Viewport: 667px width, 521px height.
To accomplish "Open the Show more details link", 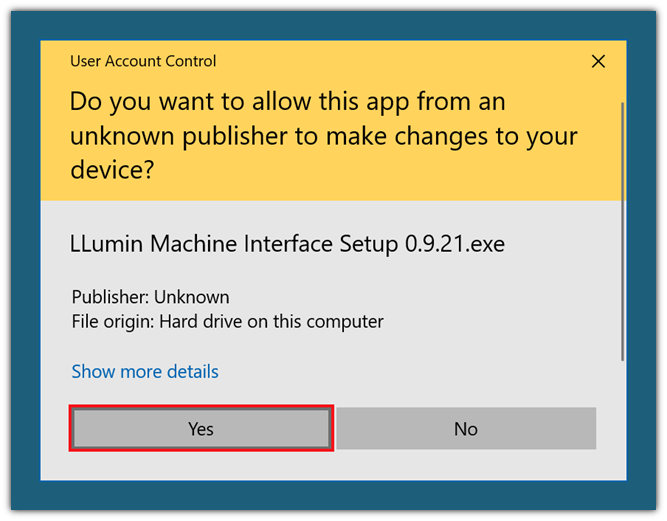I will tap(145, 372).
